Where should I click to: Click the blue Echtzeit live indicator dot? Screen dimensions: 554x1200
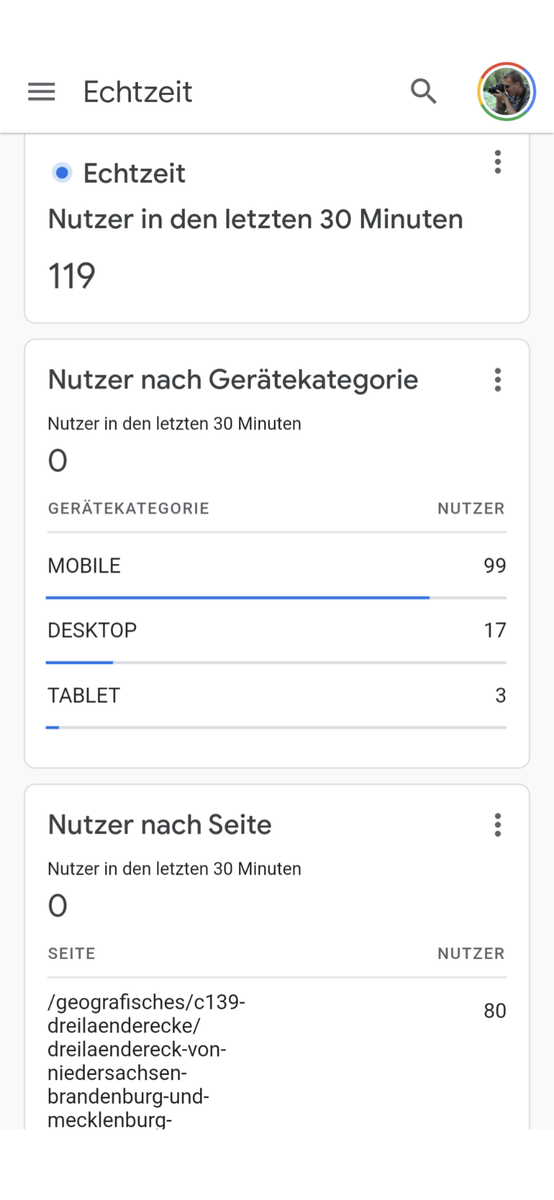tap(62, 173)
